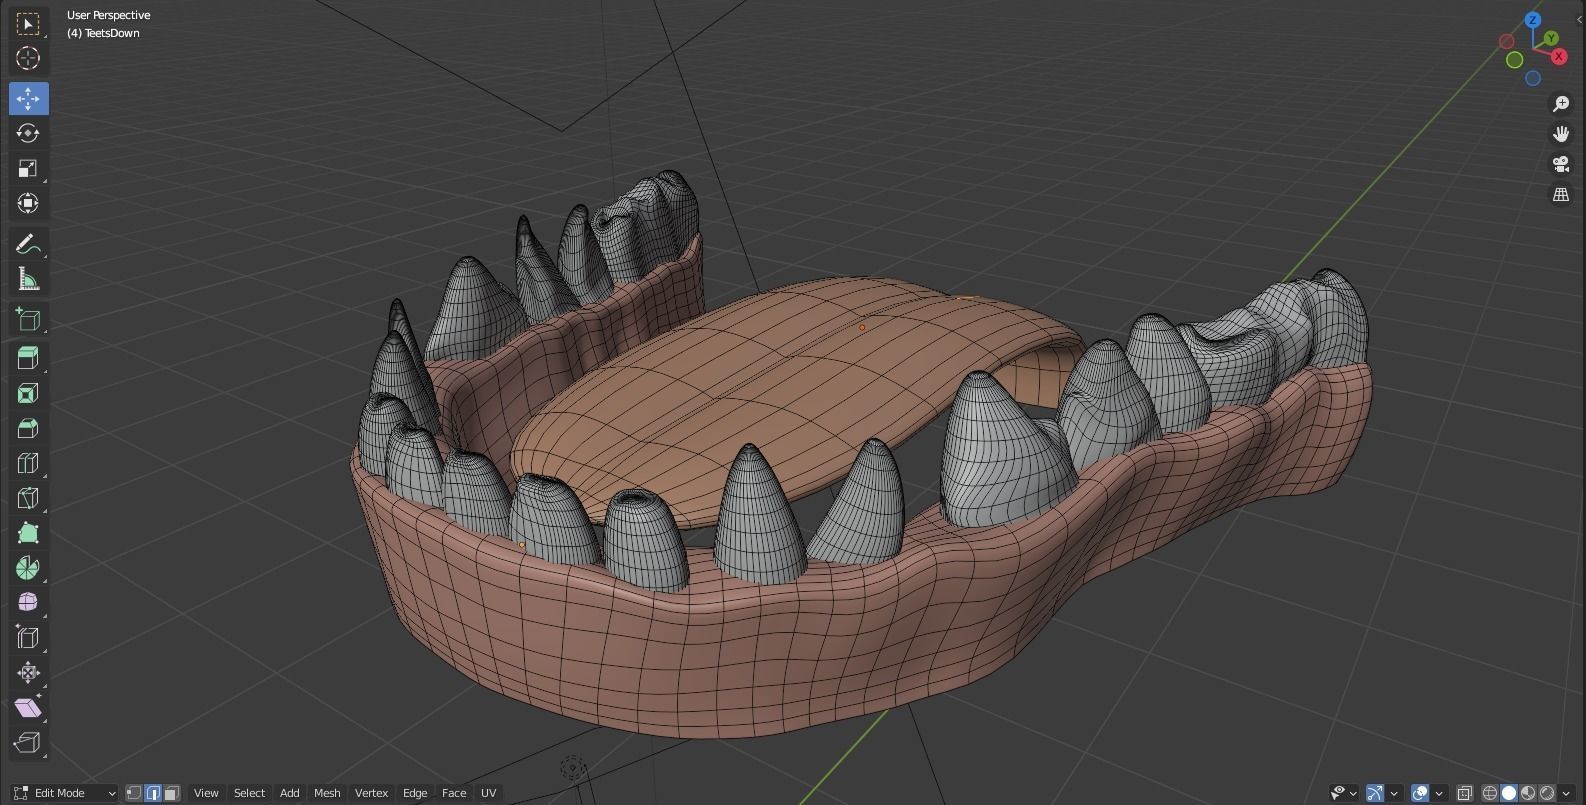
Task: Enable face select mode
Action: [172, 793]
